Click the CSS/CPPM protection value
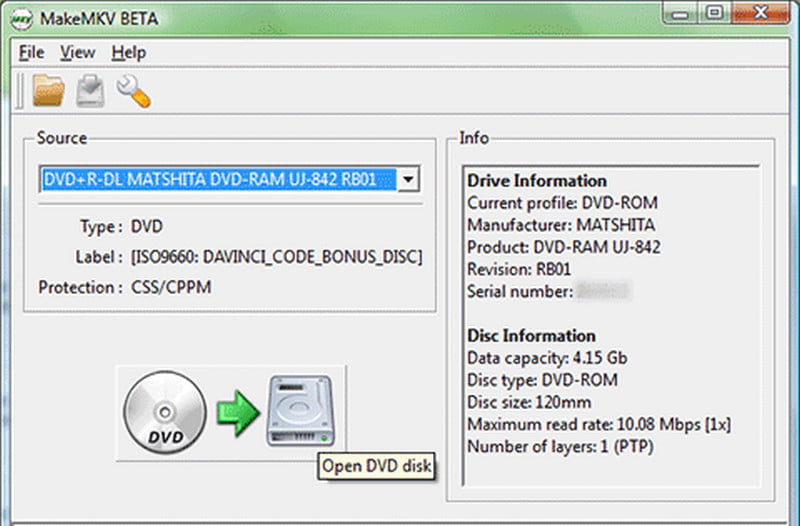Screen dimensions: 800x526 coord(171,287)
